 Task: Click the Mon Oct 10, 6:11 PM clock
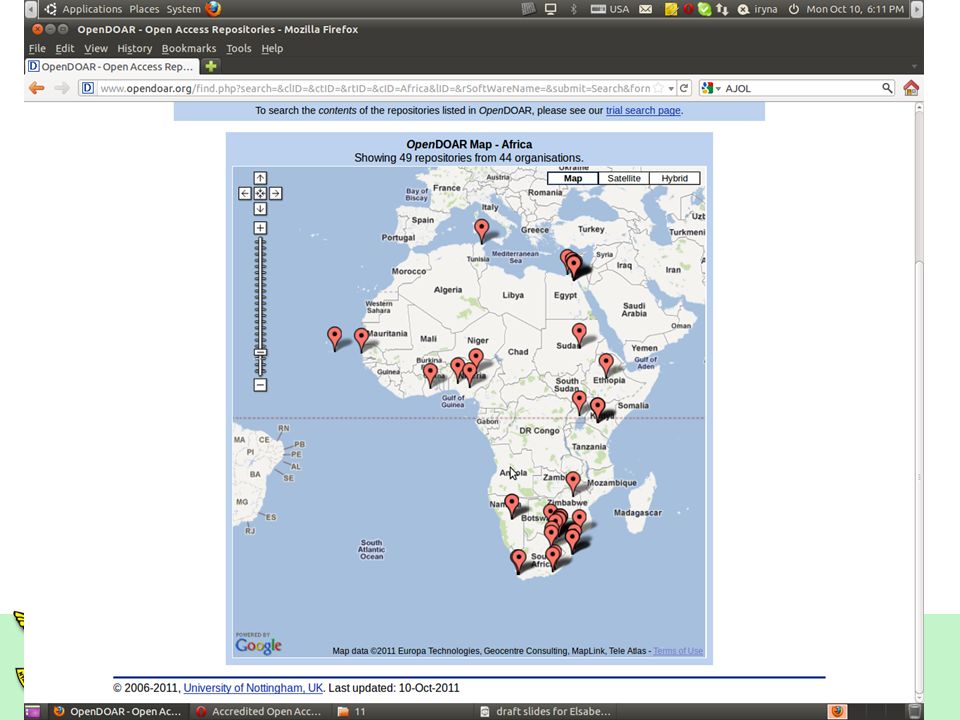[855, 9]
